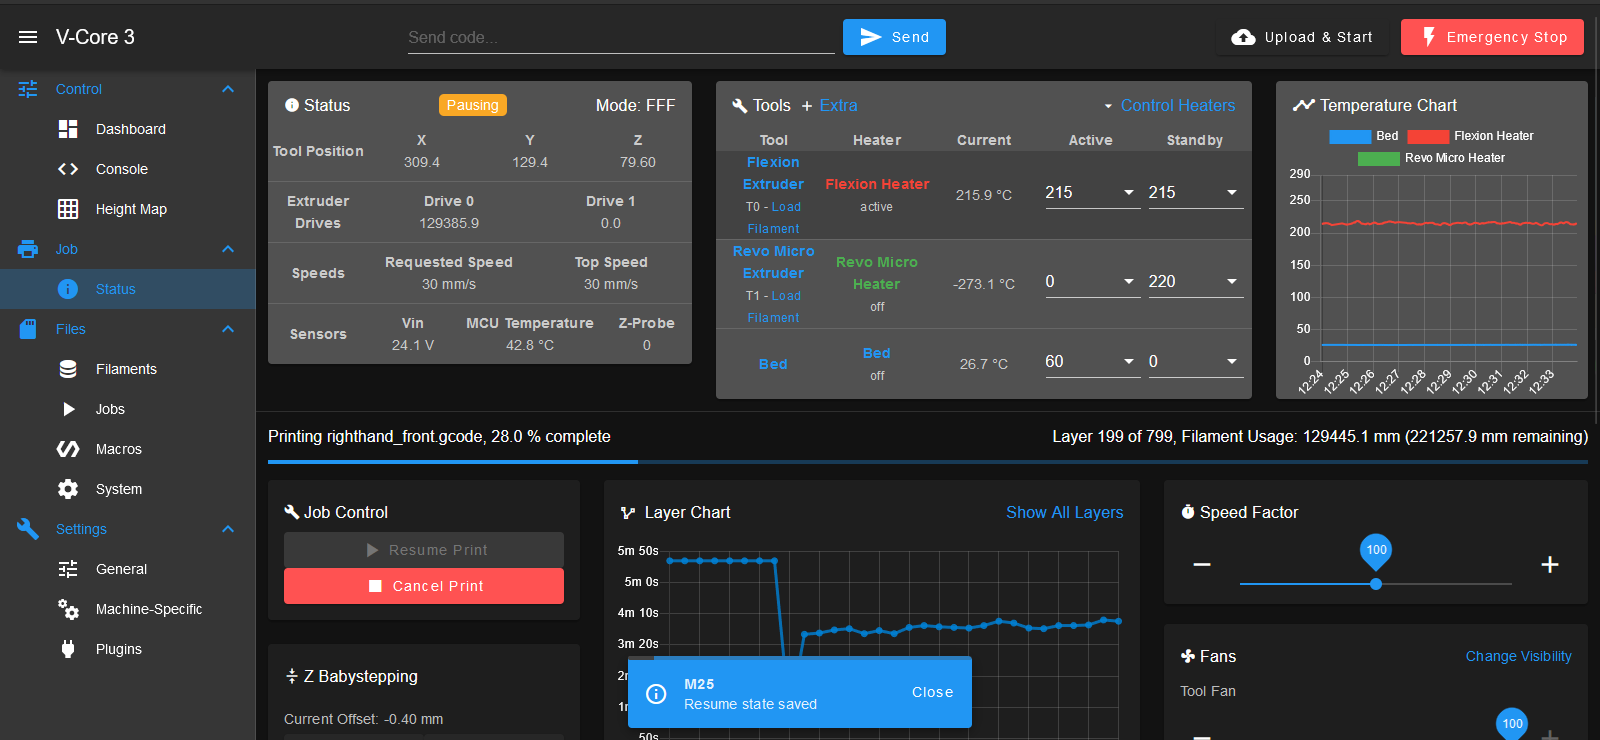Click the Fans panel fan icon
This screenshot has height=740, width=1600.
tap(1188, 656)
